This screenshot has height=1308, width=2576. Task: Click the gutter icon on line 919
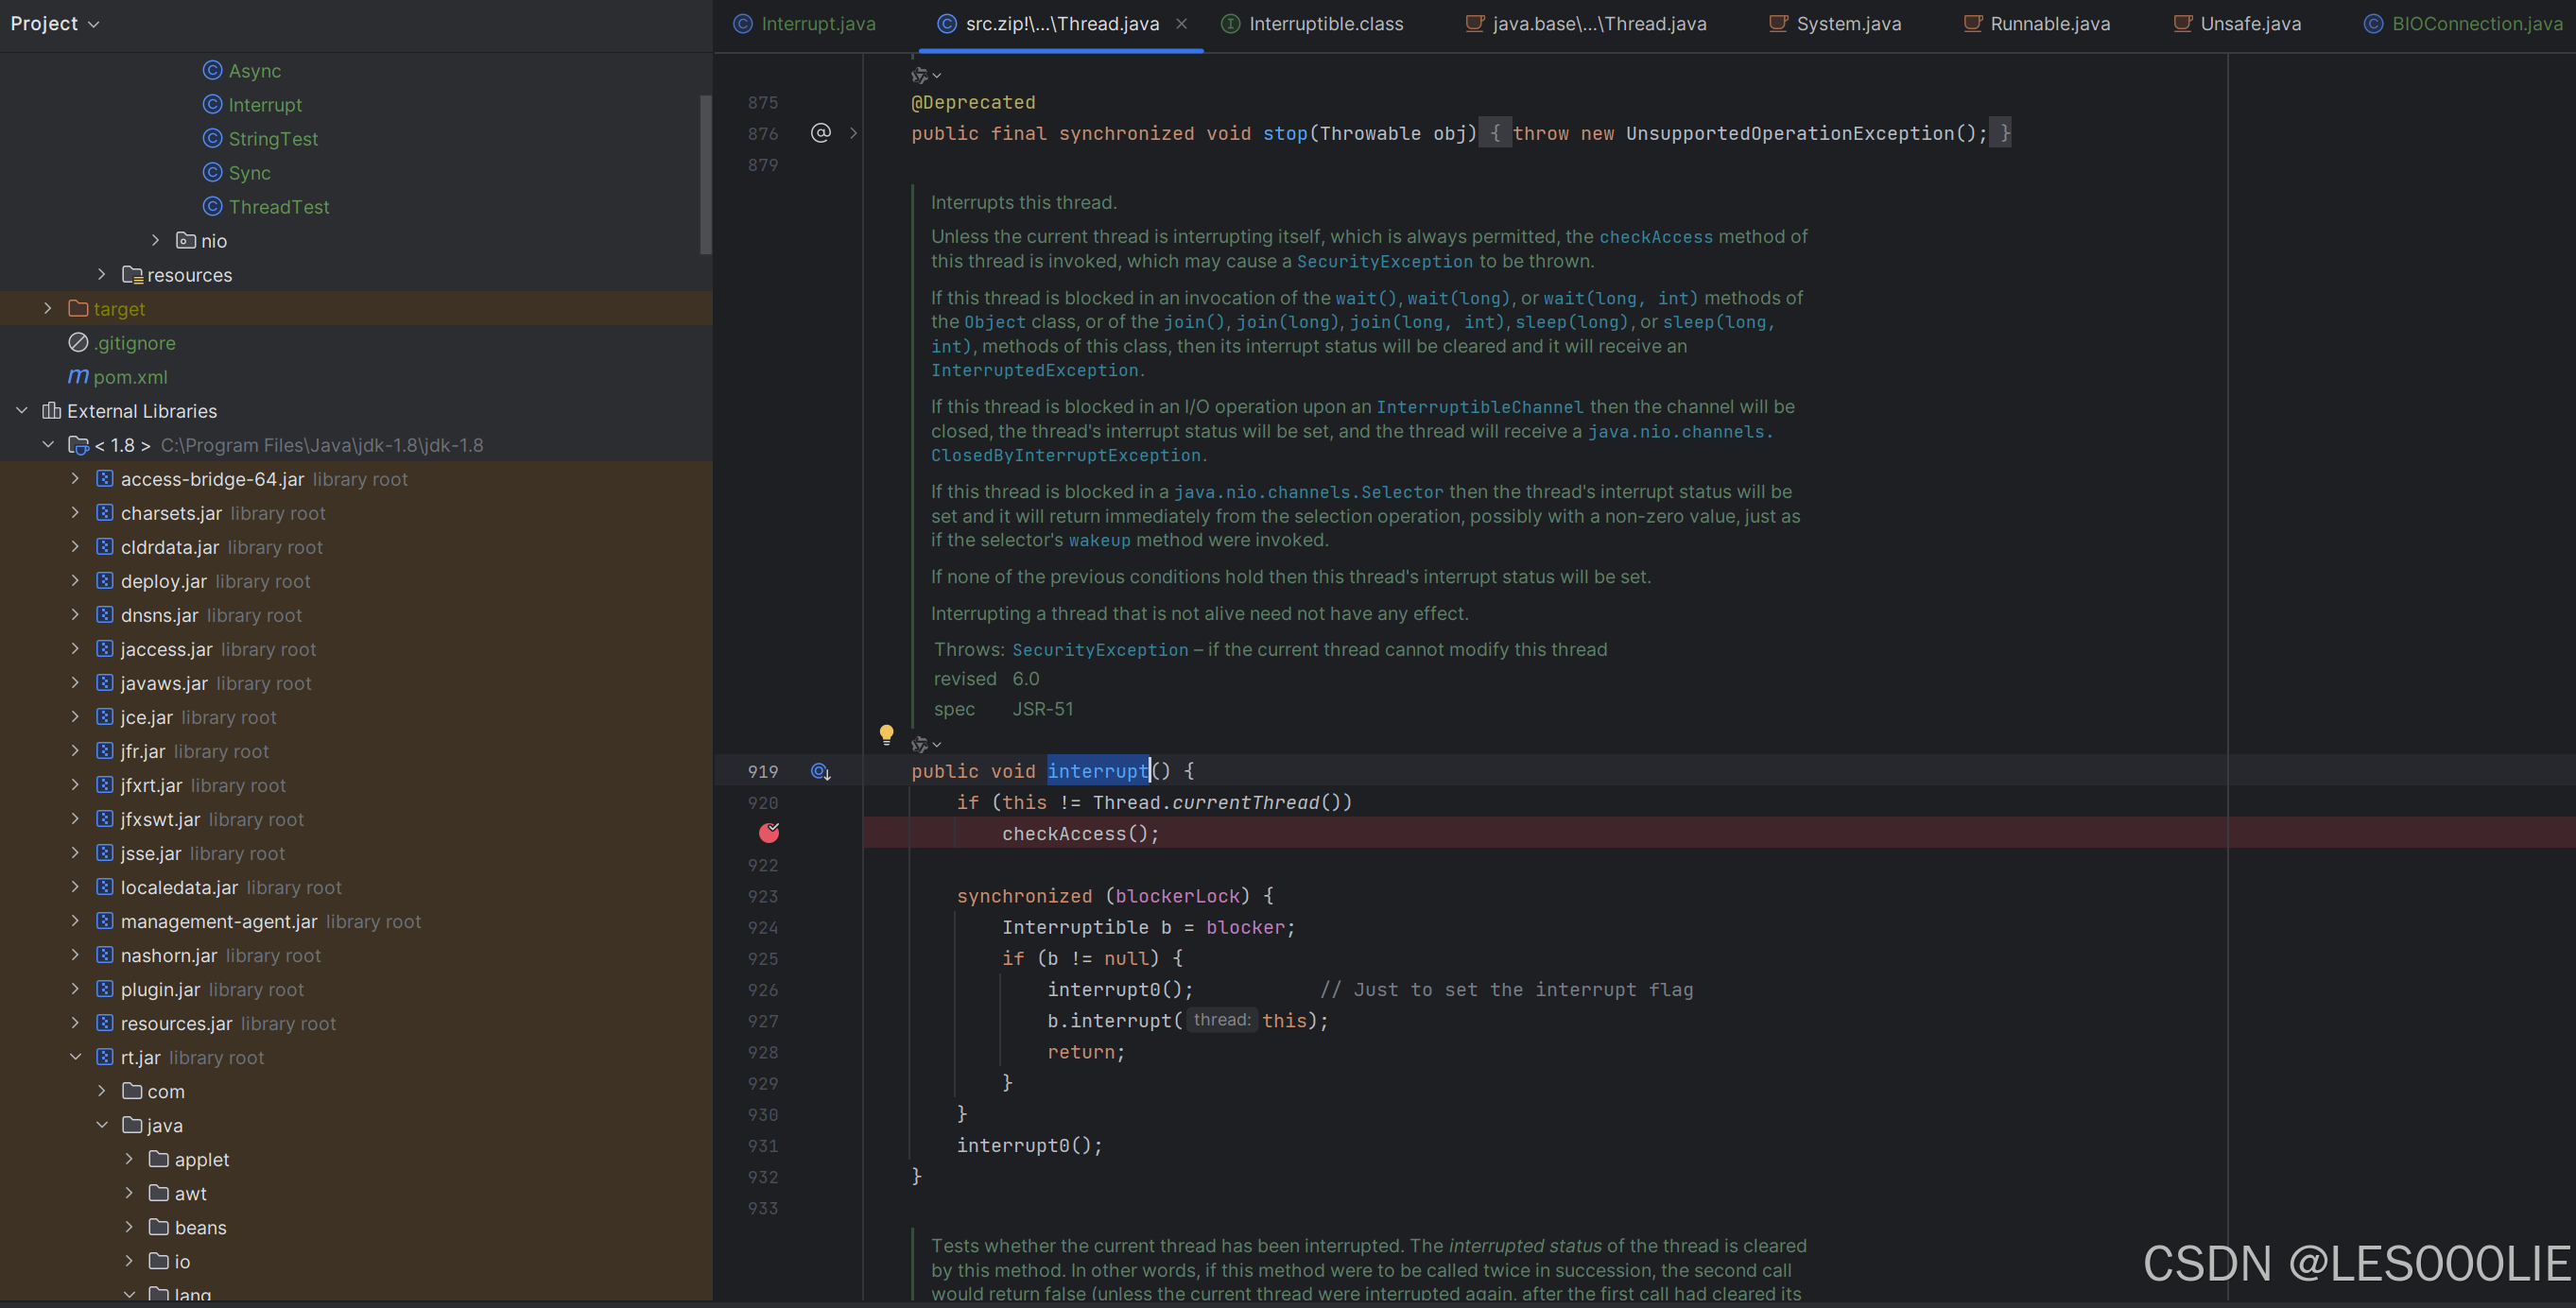pyautogui.click(x=821, y=771)
